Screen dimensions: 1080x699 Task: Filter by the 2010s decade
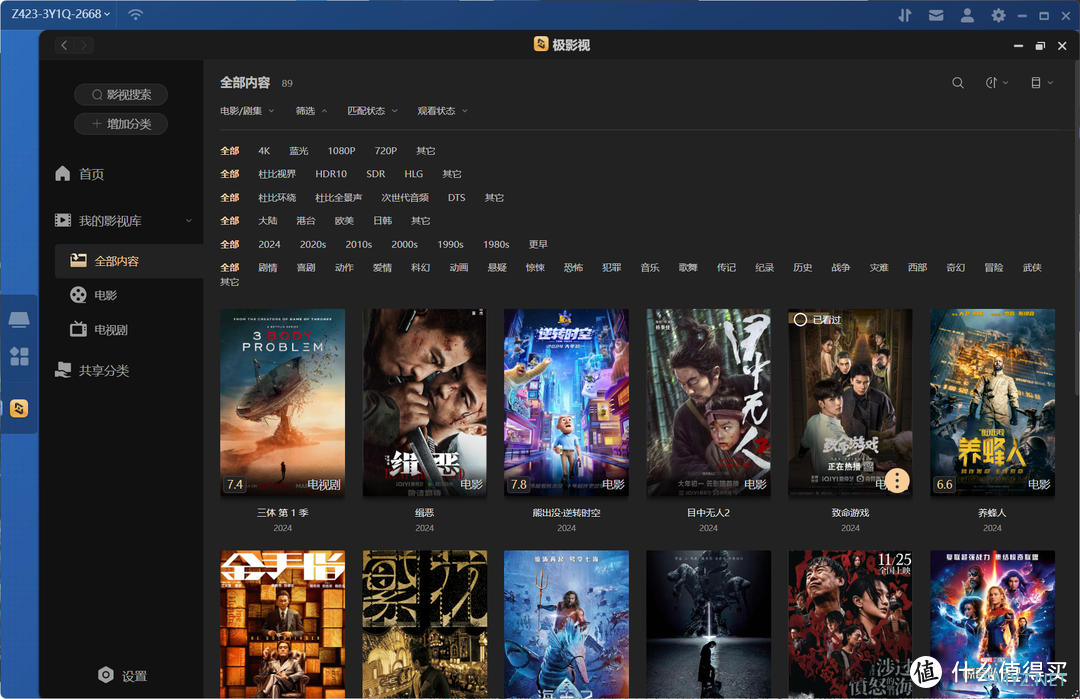tap(359, 244)
